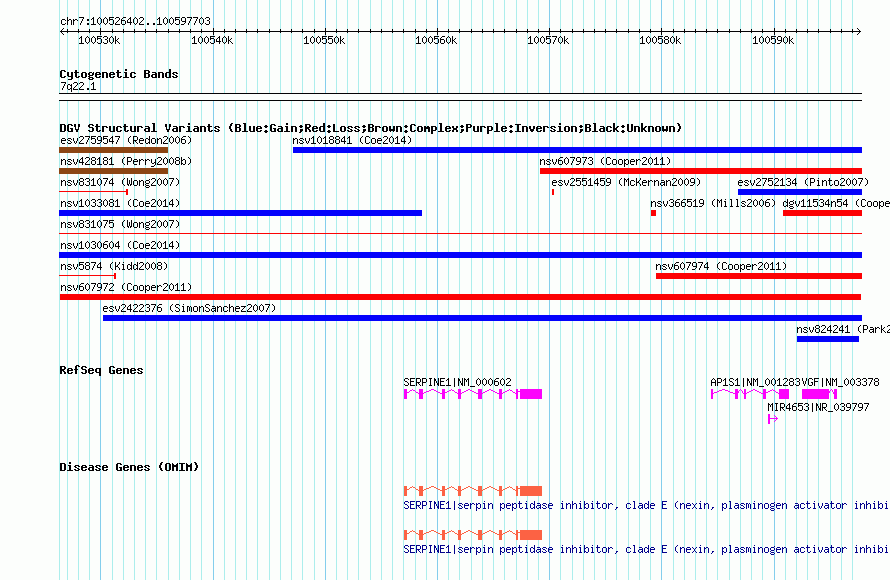The width and height of the screenshot is (890, 580).
Task: Select MIR4653|NR_039797 label
Action: (818, 407)
